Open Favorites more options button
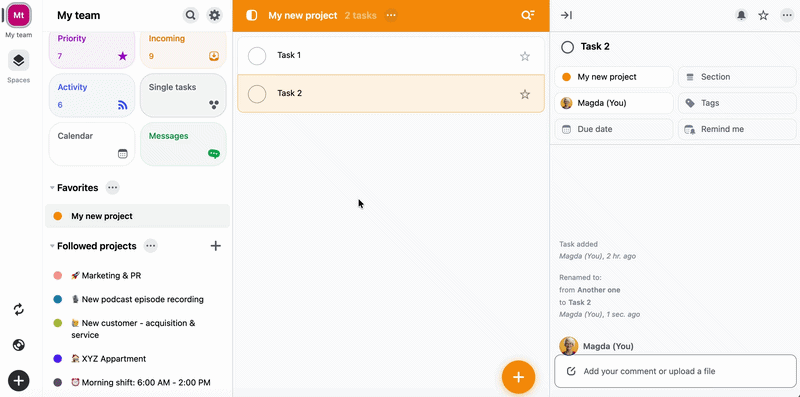800x397 pixels. (113, 188)
